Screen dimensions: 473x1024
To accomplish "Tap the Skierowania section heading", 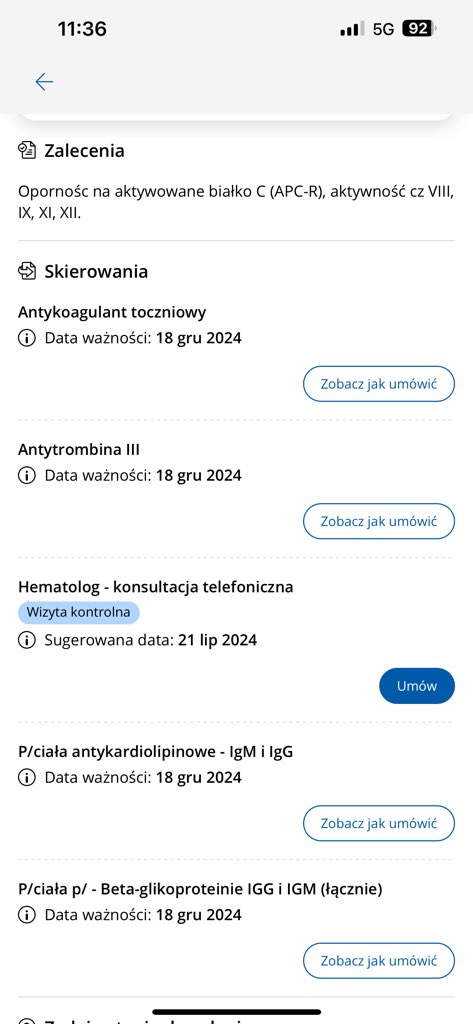I will click(x=96, y=271).
